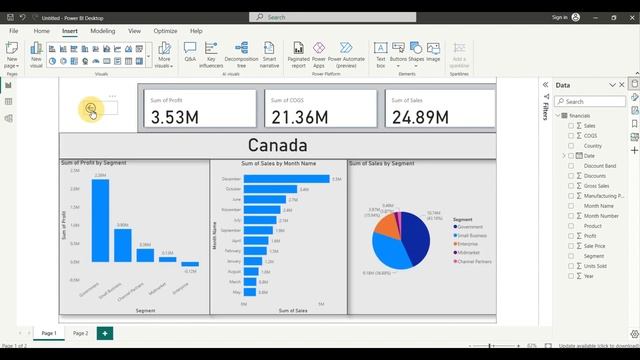Screen dimensions: 640x360
Task: Click the zoom slider in status bar
Action: (494, 346)
